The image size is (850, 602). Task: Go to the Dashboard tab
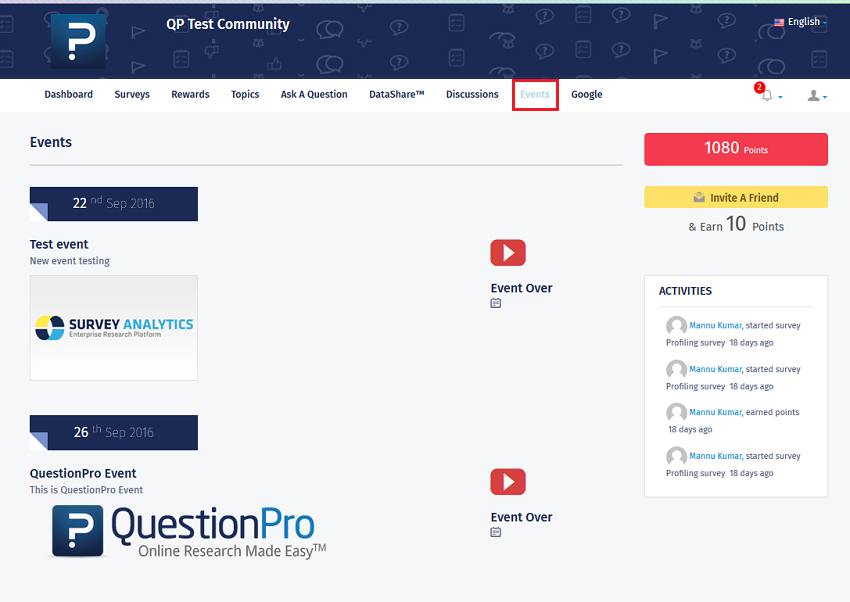[x=68, y=95]
